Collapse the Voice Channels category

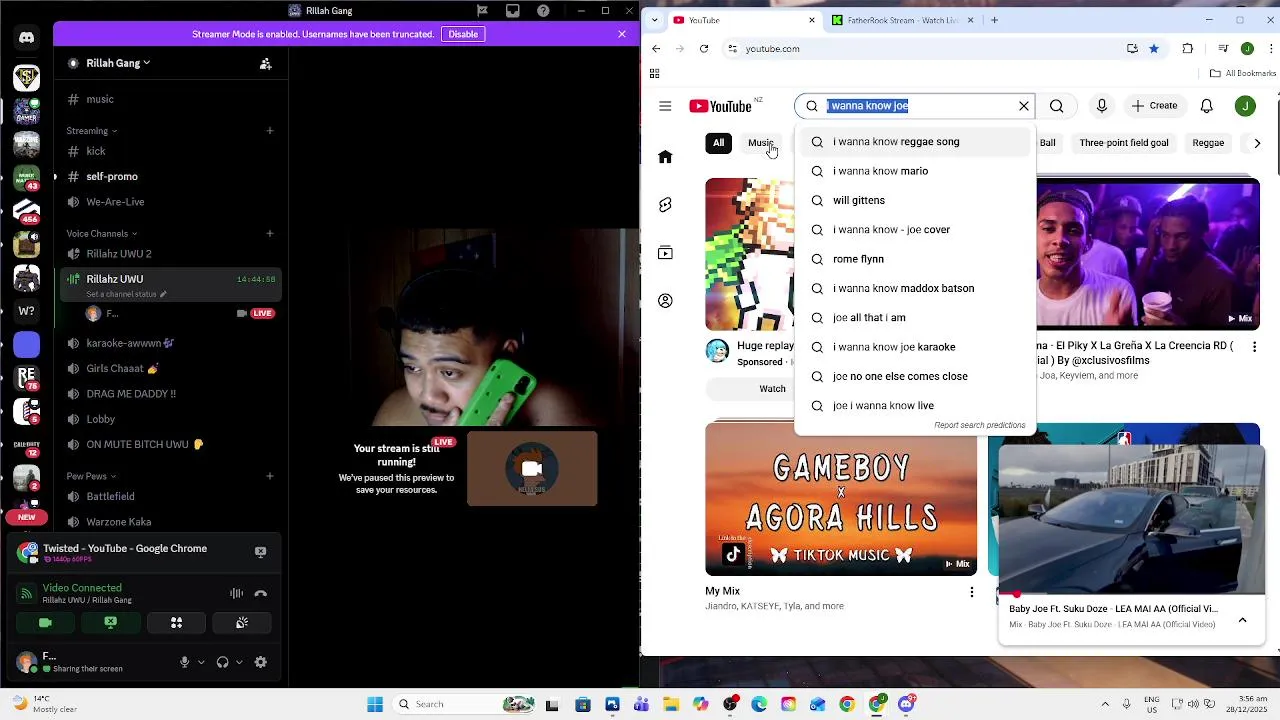click(x=102, y=234)
